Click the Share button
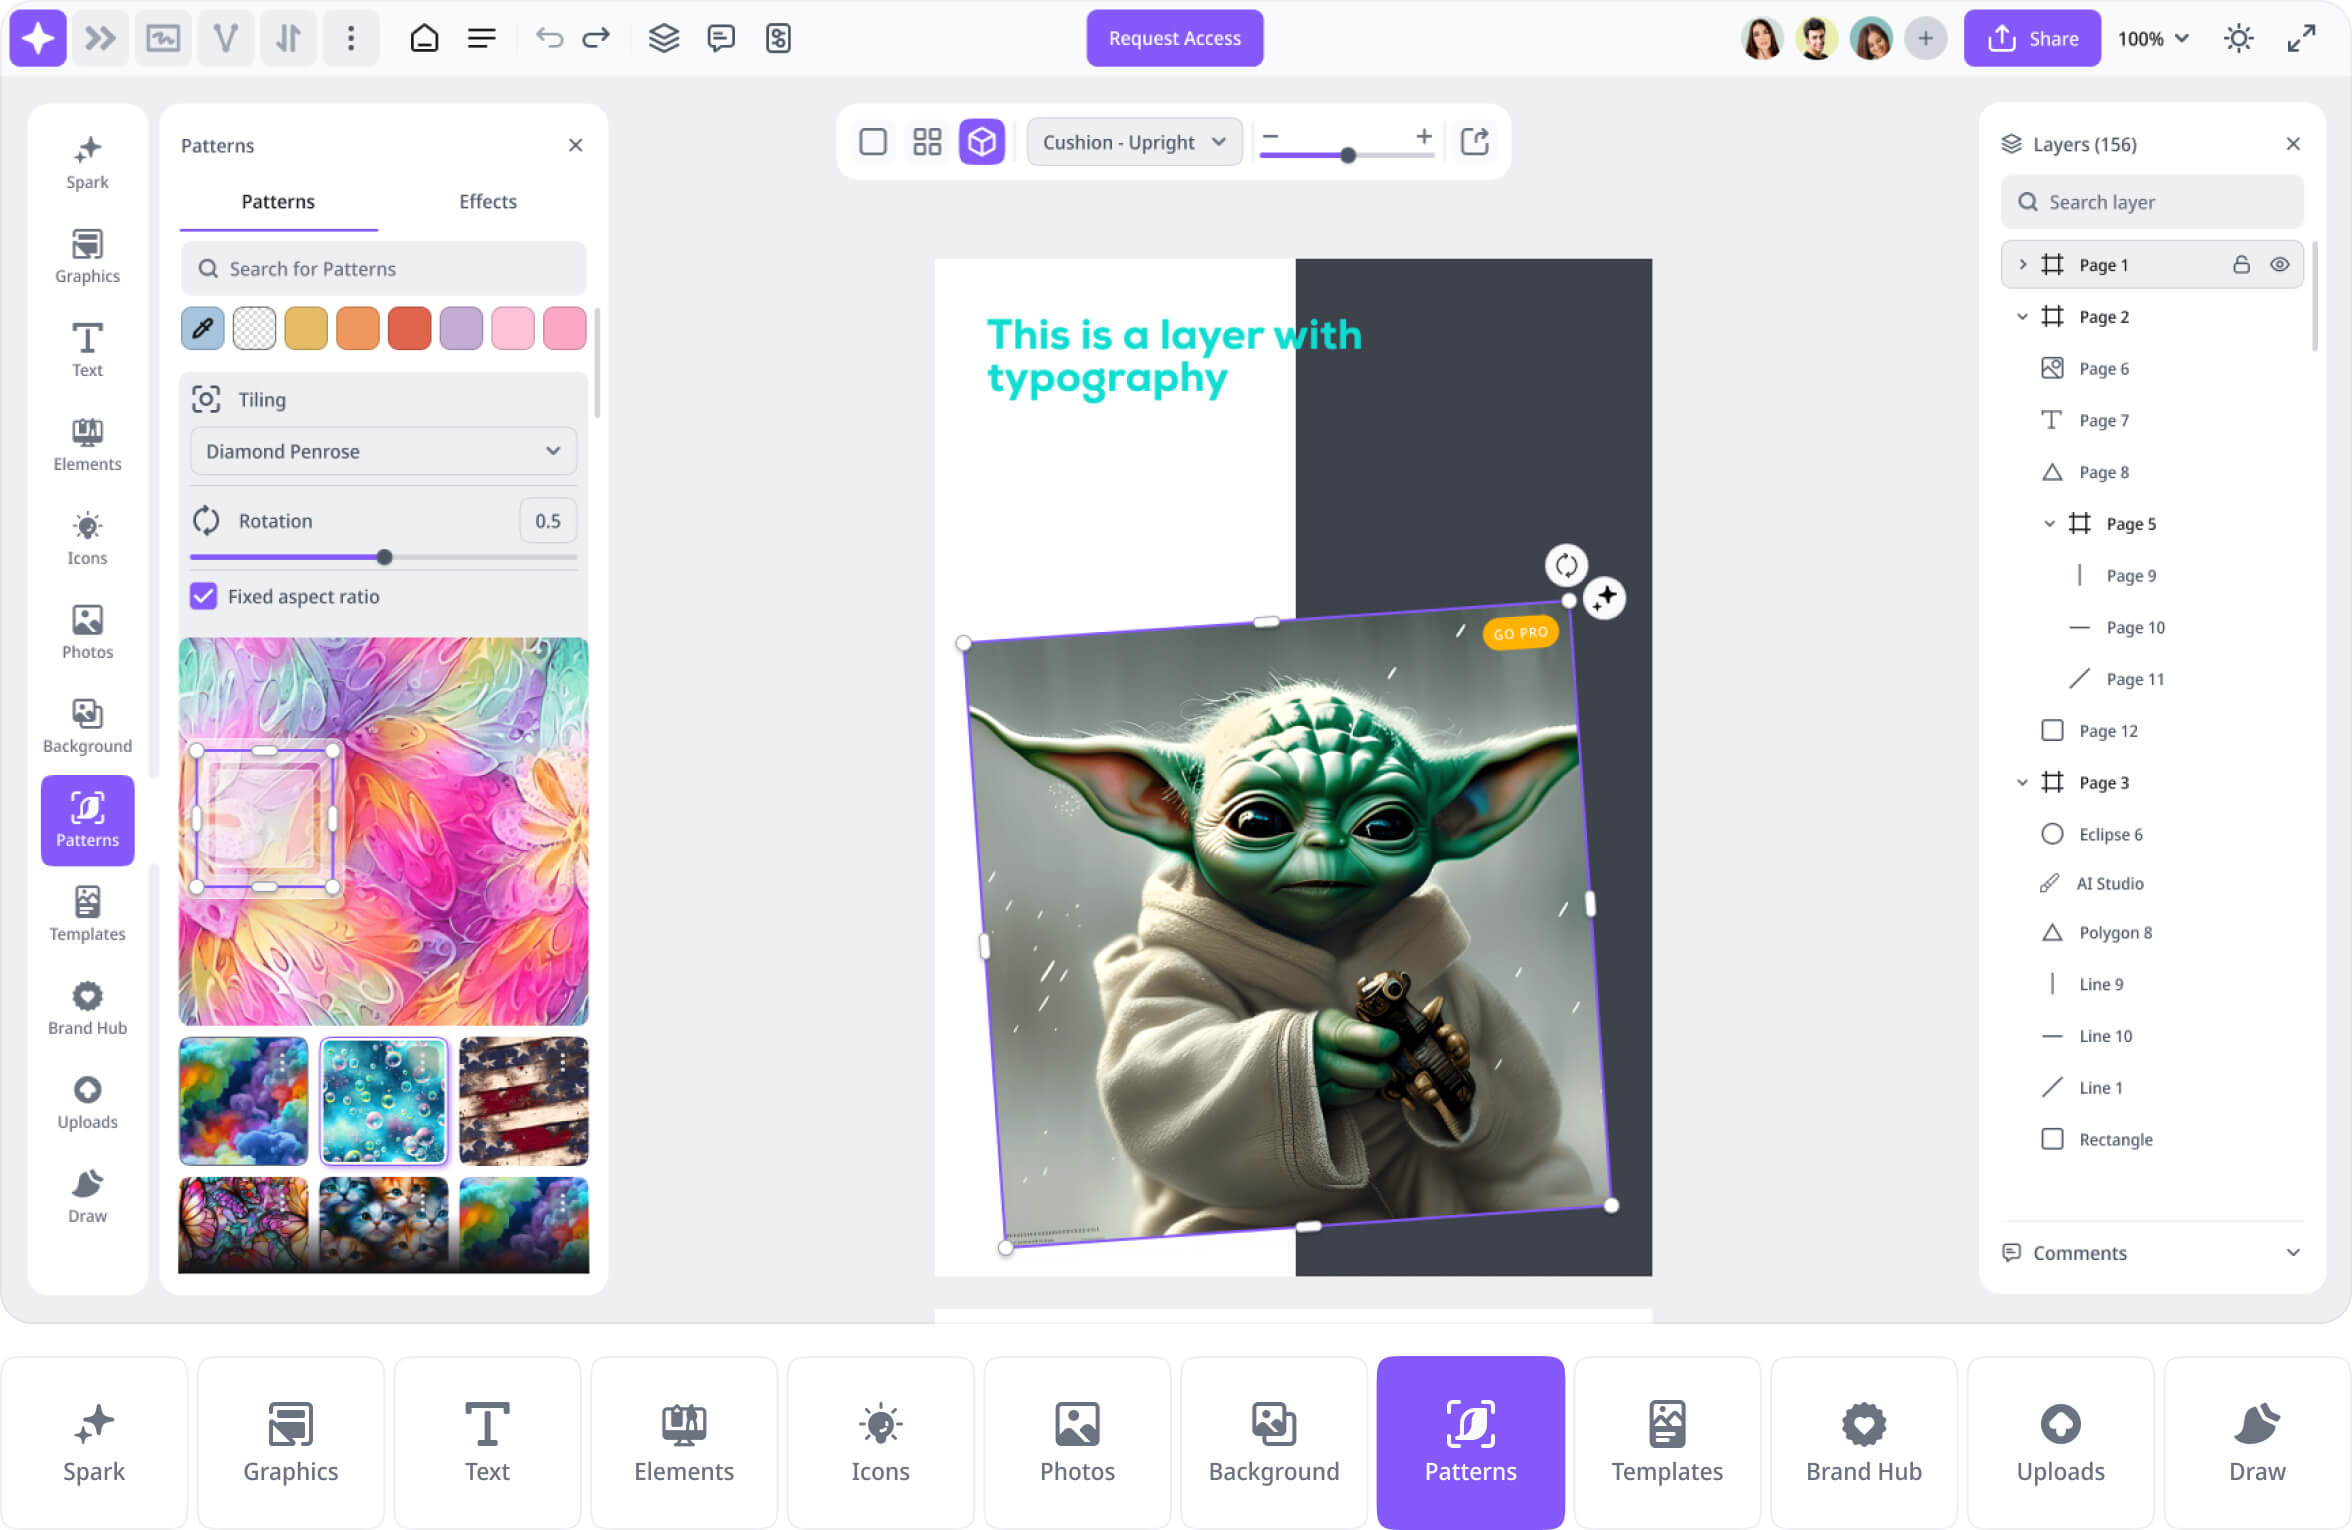2352x1530 pixels. [x=2031, y=38]
